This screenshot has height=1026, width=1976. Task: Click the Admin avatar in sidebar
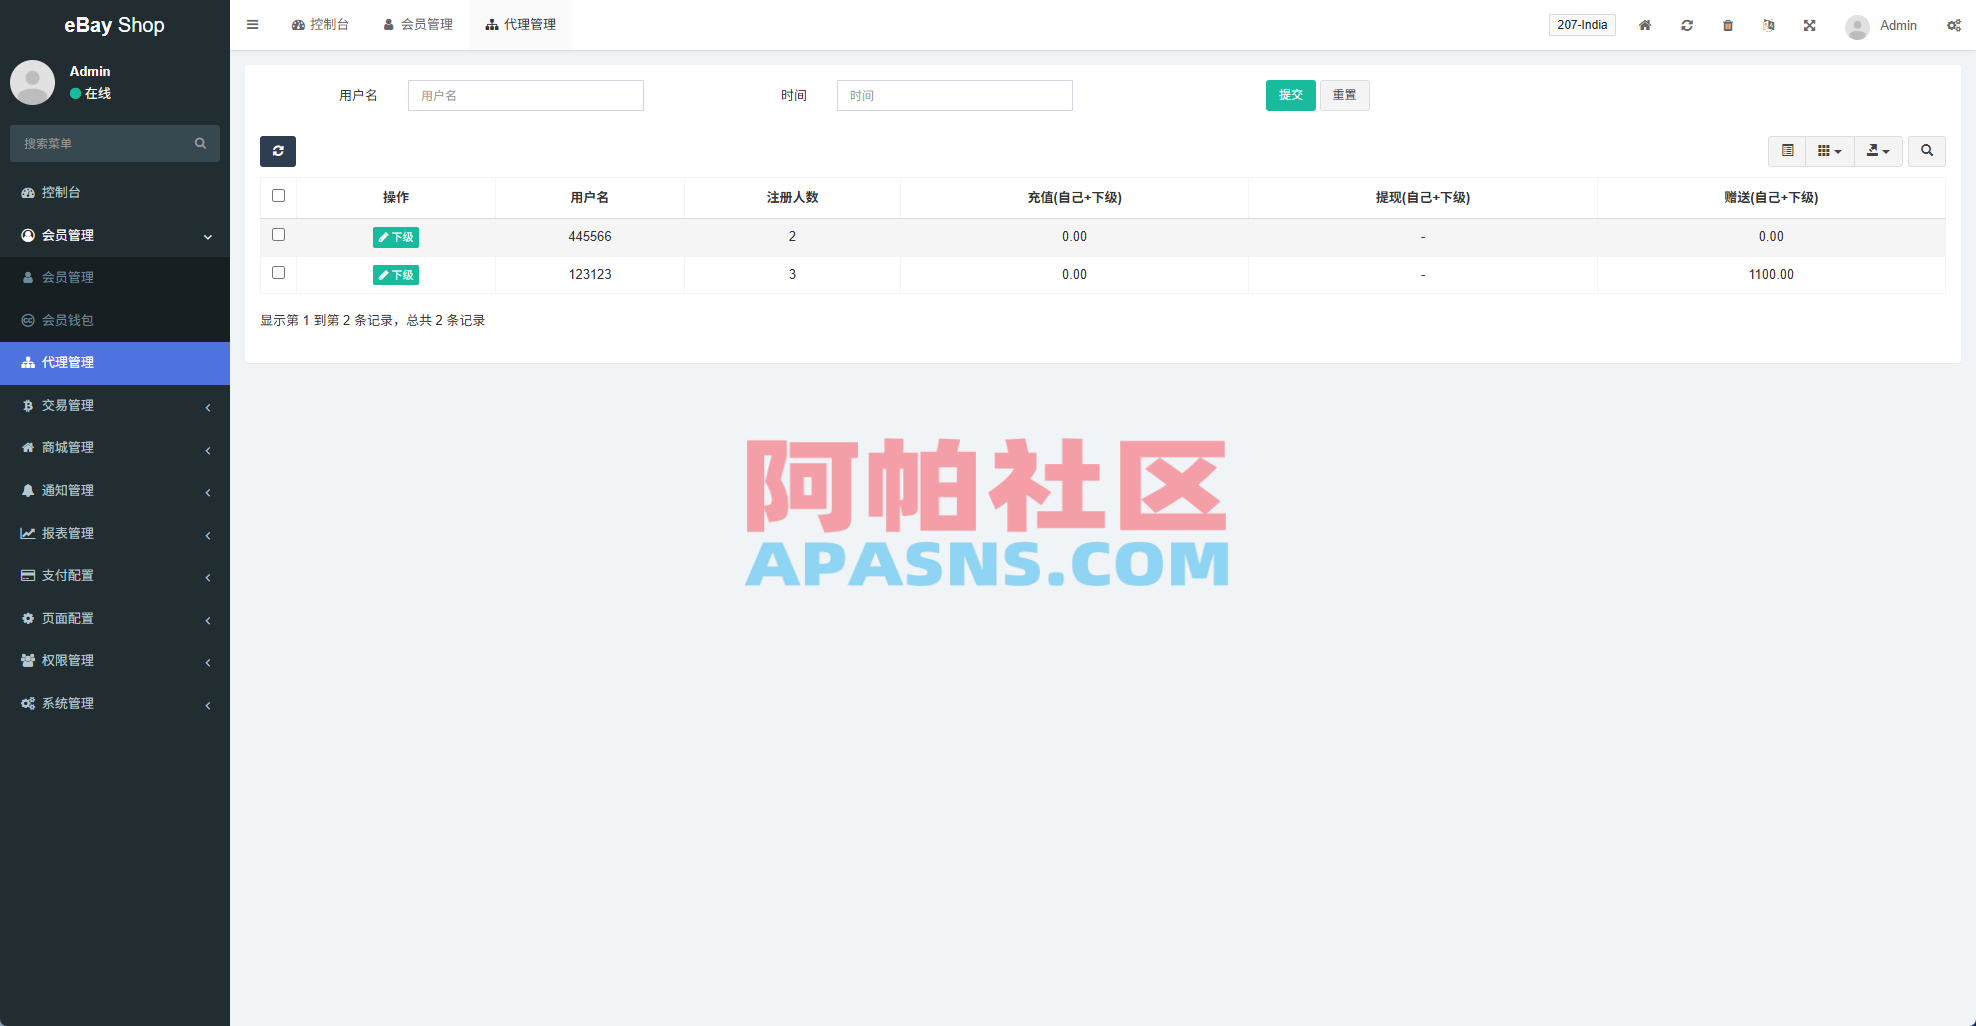32,82
